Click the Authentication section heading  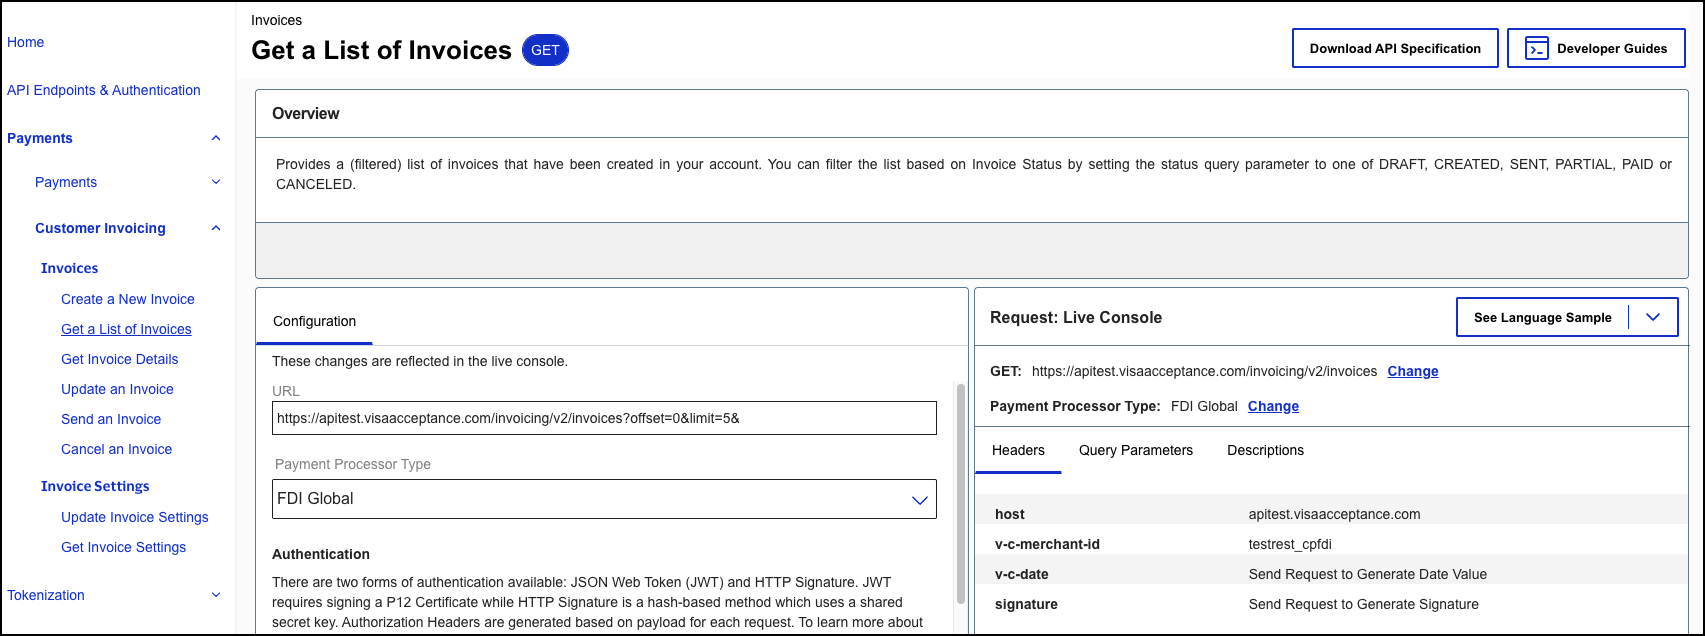tap(321, 554)
